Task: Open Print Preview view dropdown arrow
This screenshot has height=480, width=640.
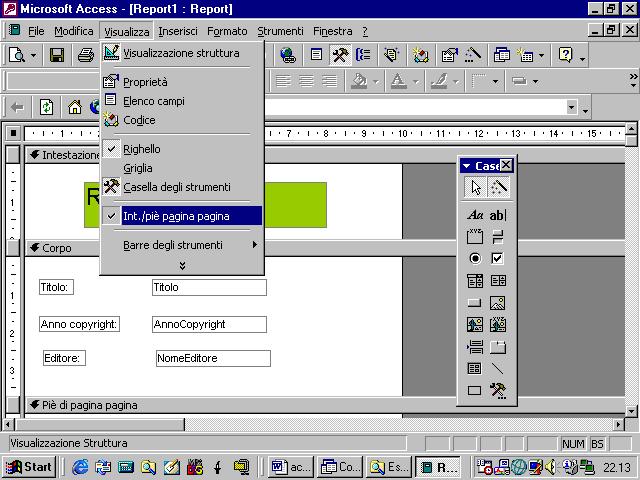Action: click(33, 55)
